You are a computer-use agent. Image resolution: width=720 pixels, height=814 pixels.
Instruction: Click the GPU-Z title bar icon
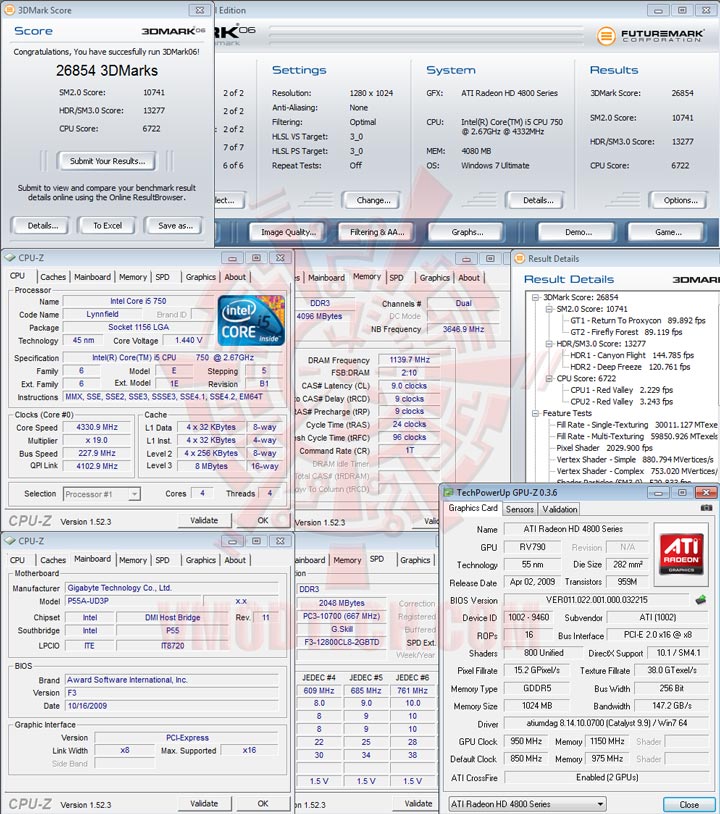click(448, 492)
